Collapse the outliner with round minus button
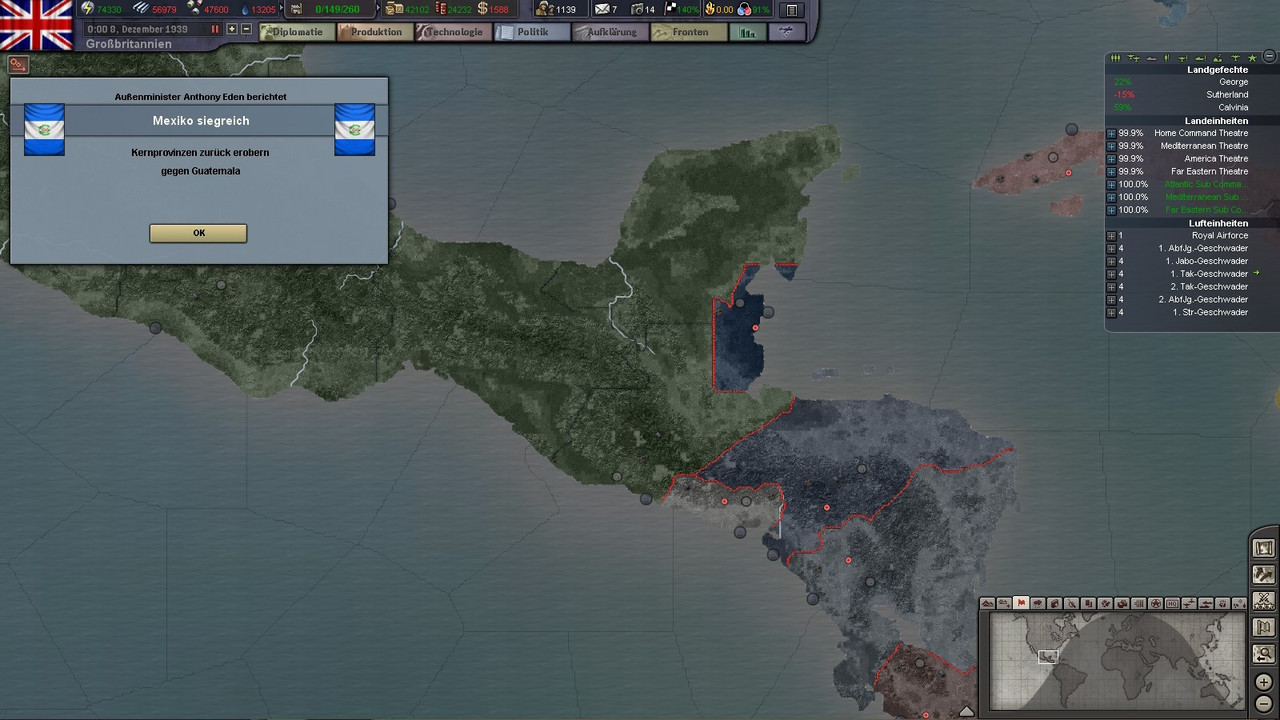Viewport: 1280px width, 720px height. [x=1269, y=56]
